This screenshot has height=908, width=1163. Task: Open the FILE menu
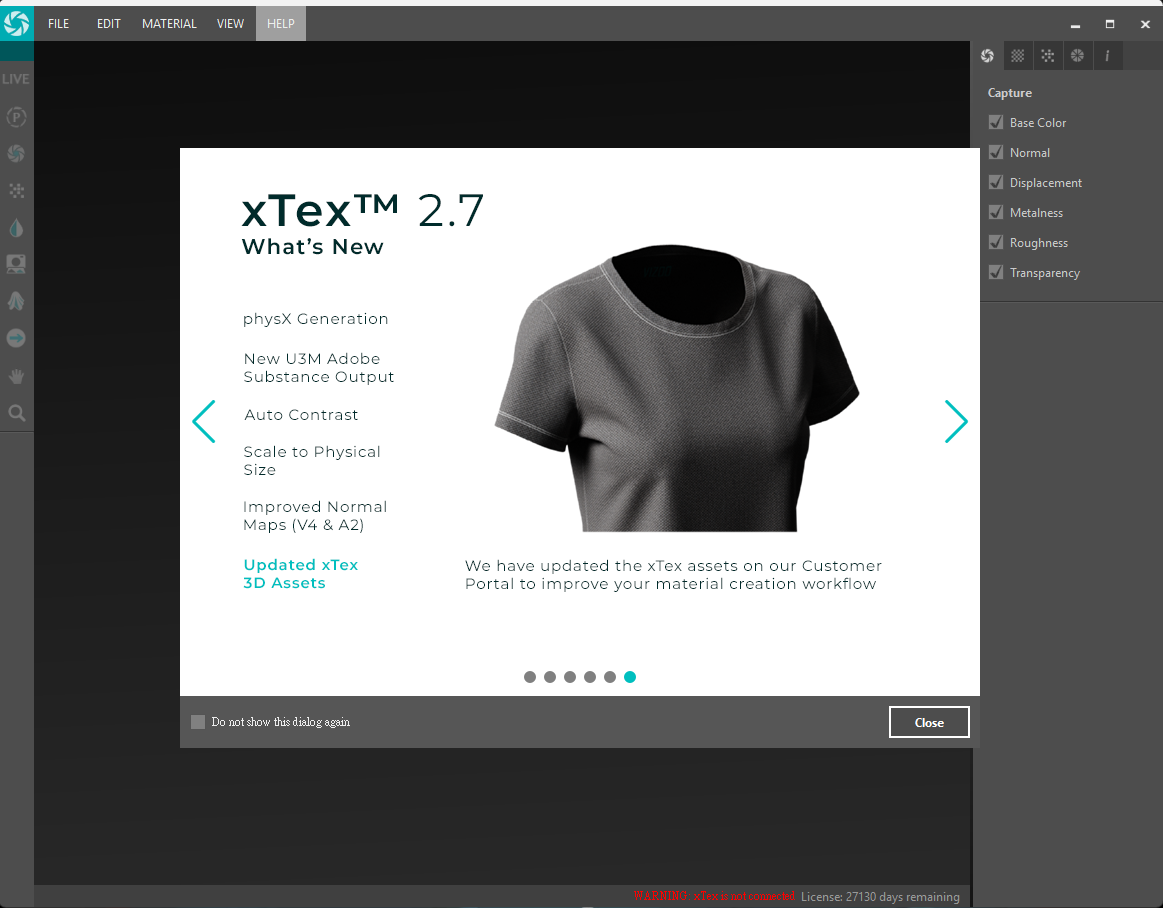pos(59,24)
